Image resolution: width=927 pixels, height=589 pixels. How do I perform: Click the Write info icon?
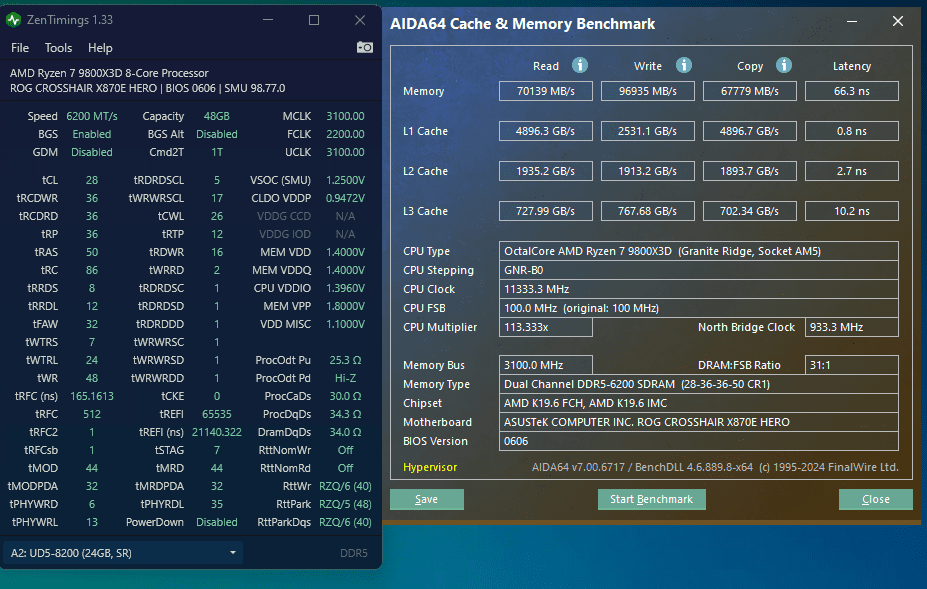(x=684, y=65)
